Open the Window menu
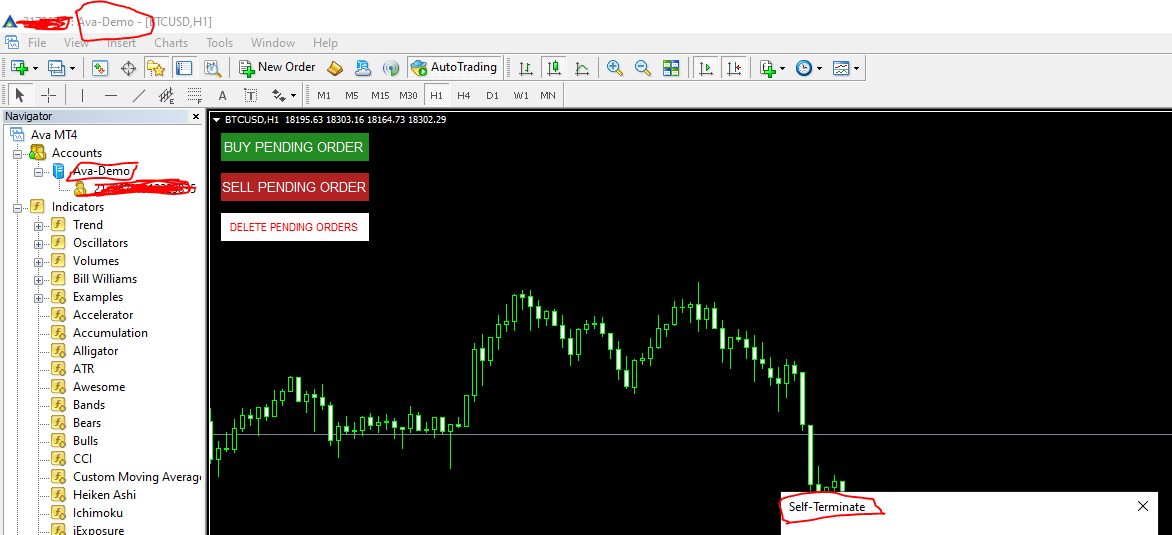The height and width of the screenshot is (535, 1172). tap(273, 43)
